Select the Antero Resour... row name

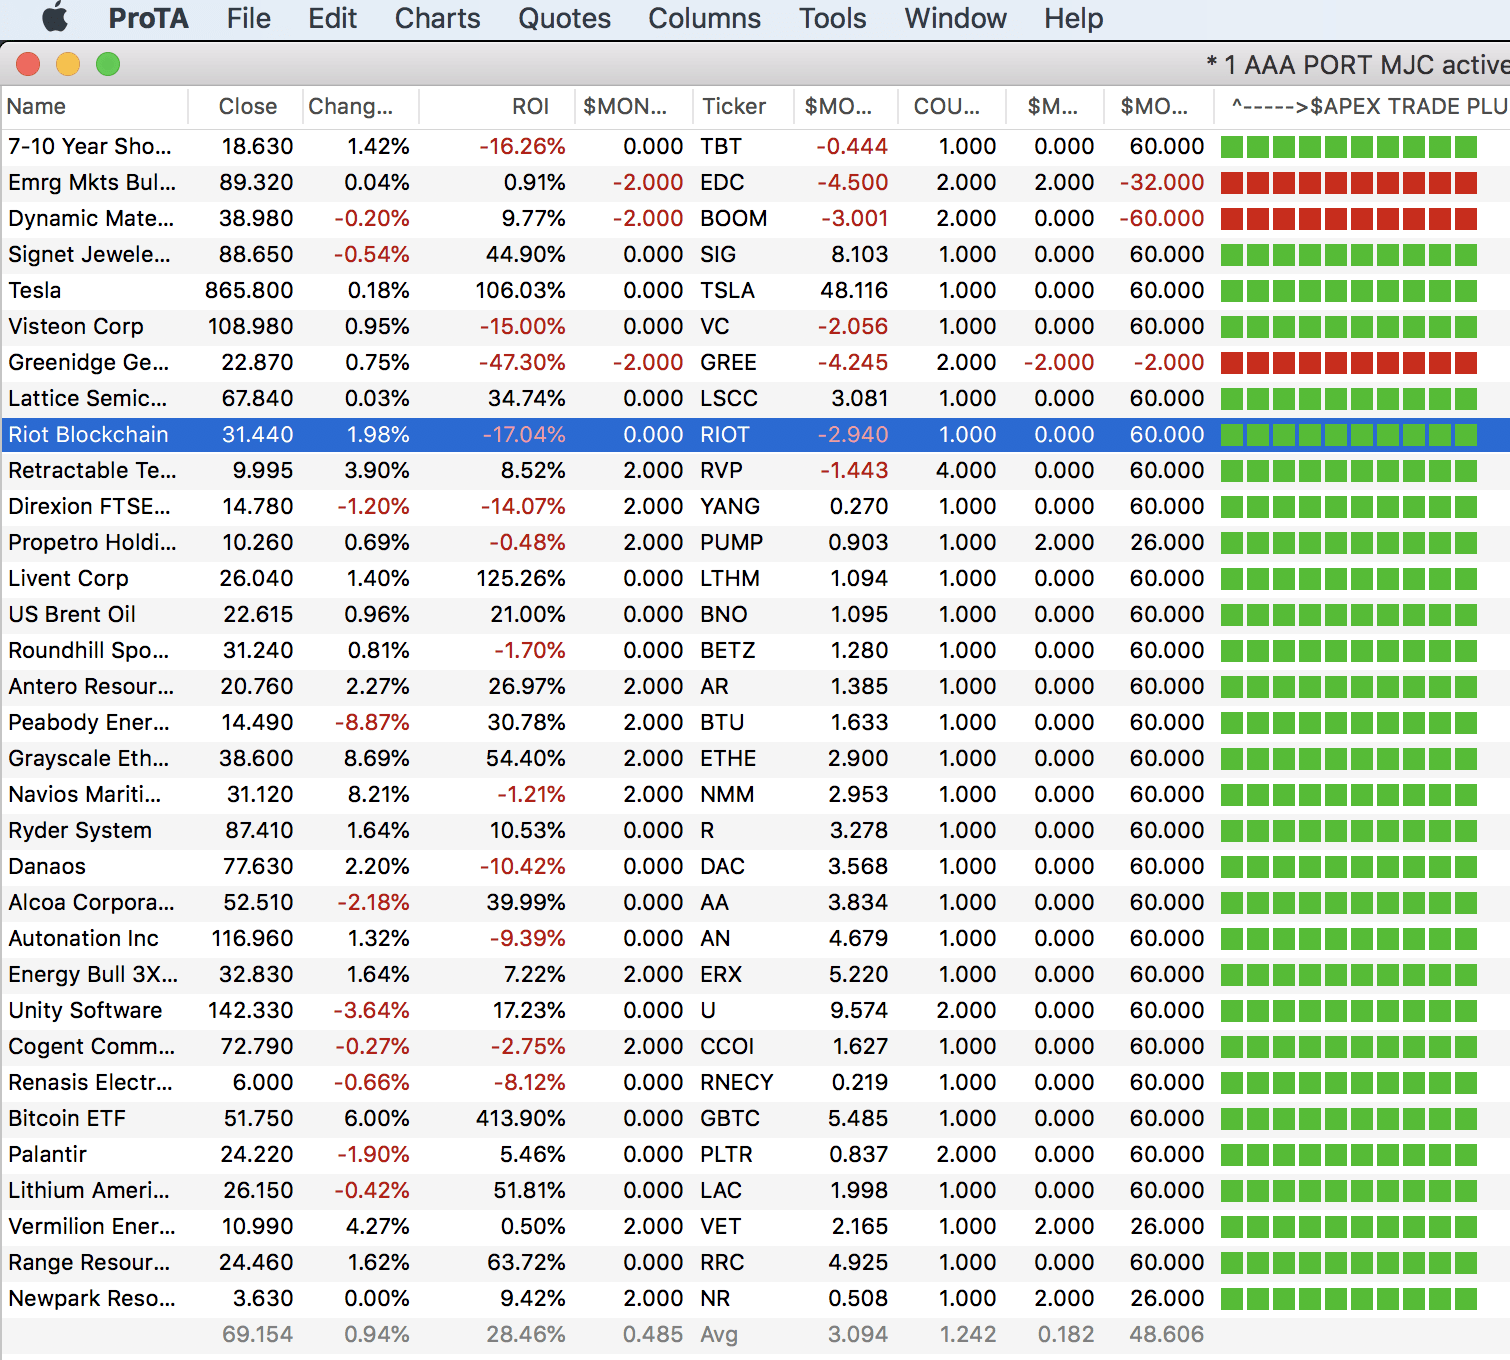pos(91,687)
